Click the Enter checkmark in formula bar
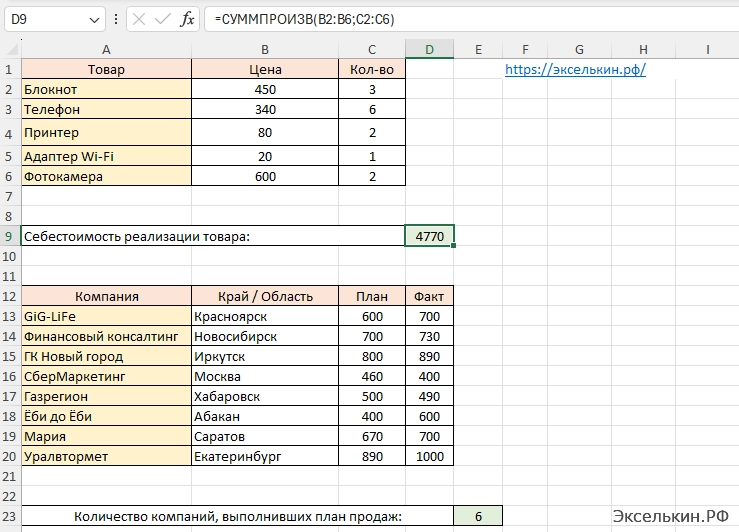This screenshot has width=739, height=532. point(162,19)
